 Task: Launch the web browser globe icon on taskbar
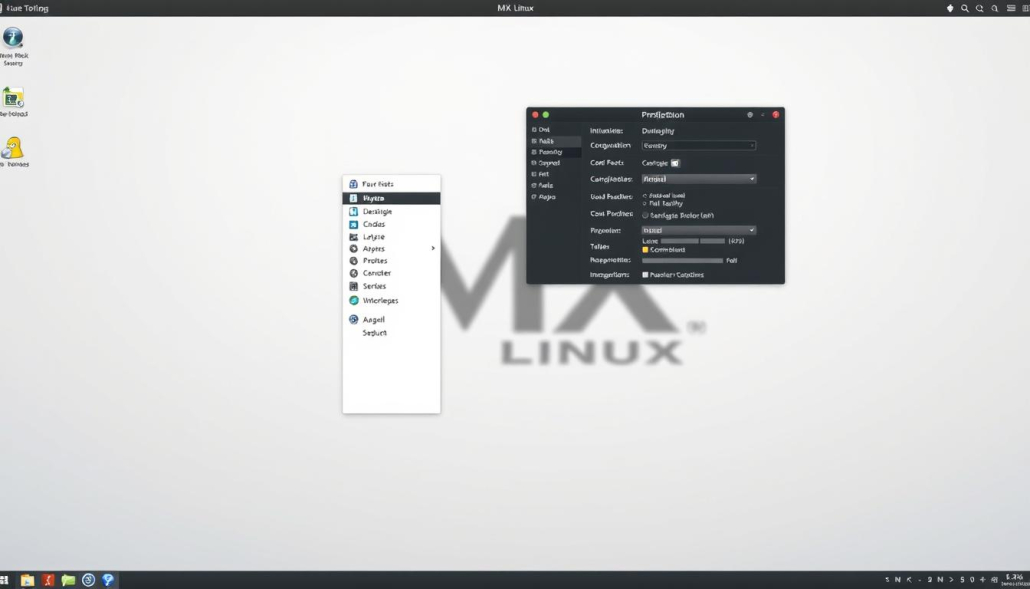tap(109, 579)
